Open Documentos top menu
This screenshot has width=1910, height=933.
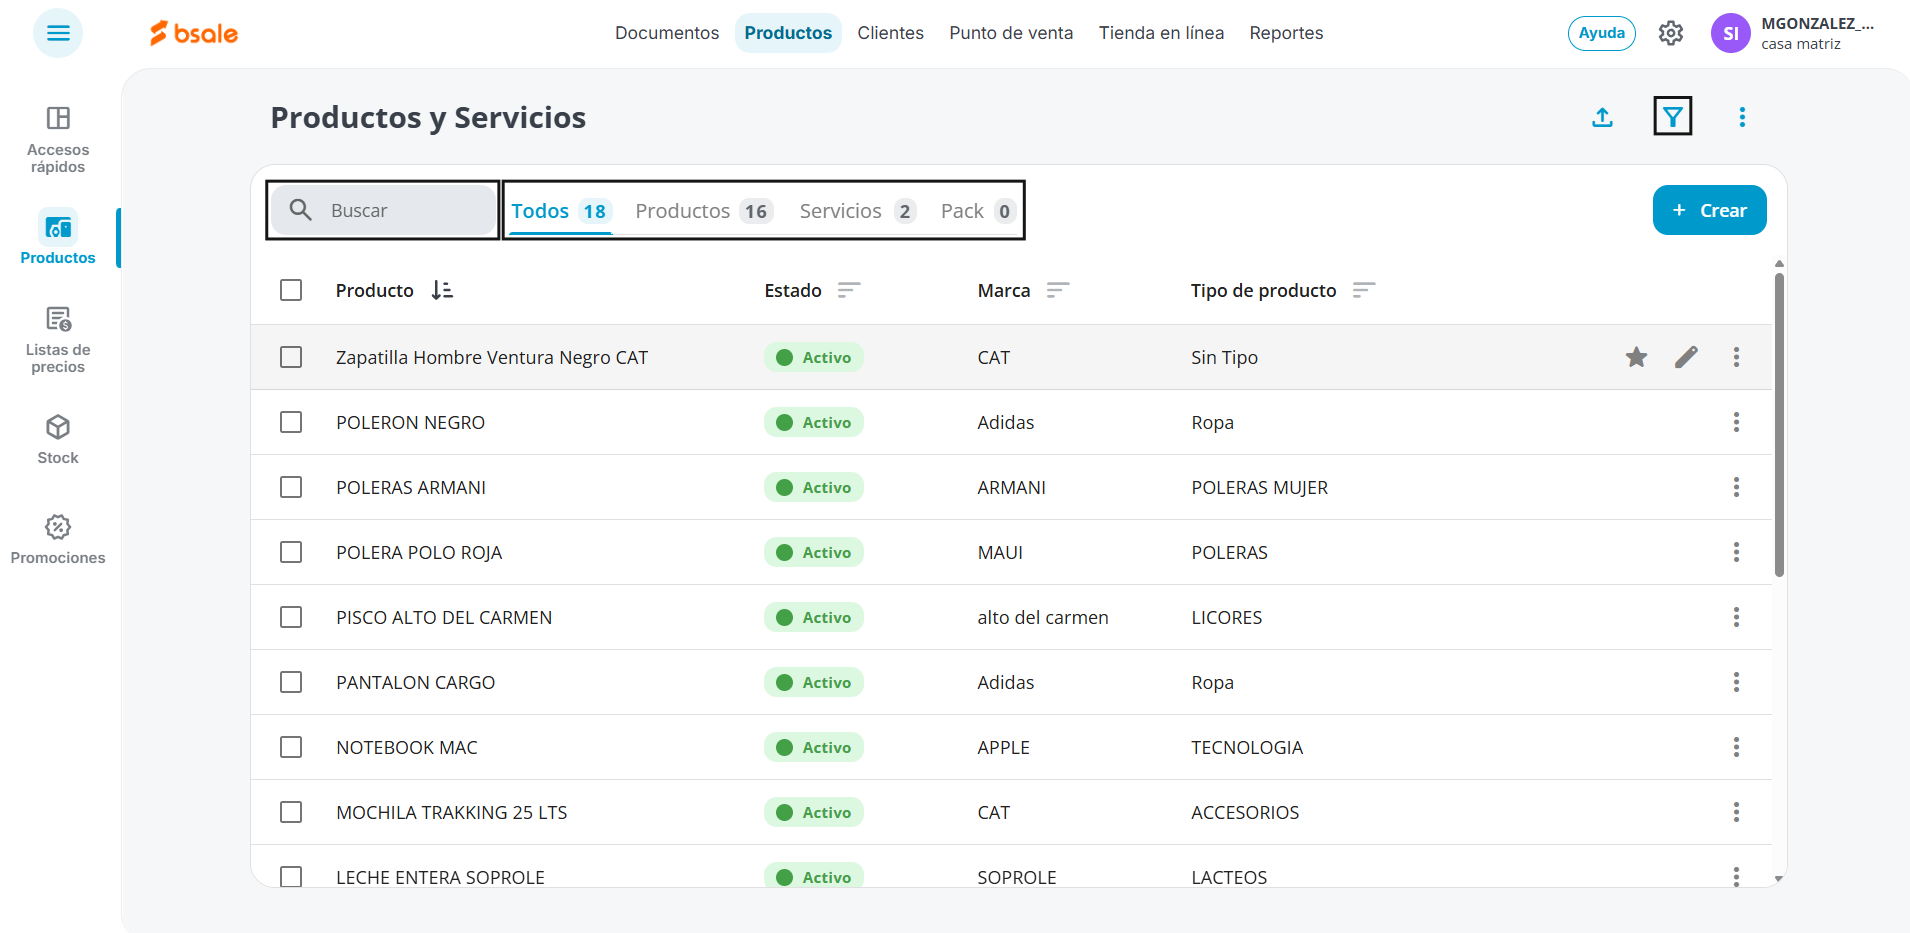tap(667, 33)
